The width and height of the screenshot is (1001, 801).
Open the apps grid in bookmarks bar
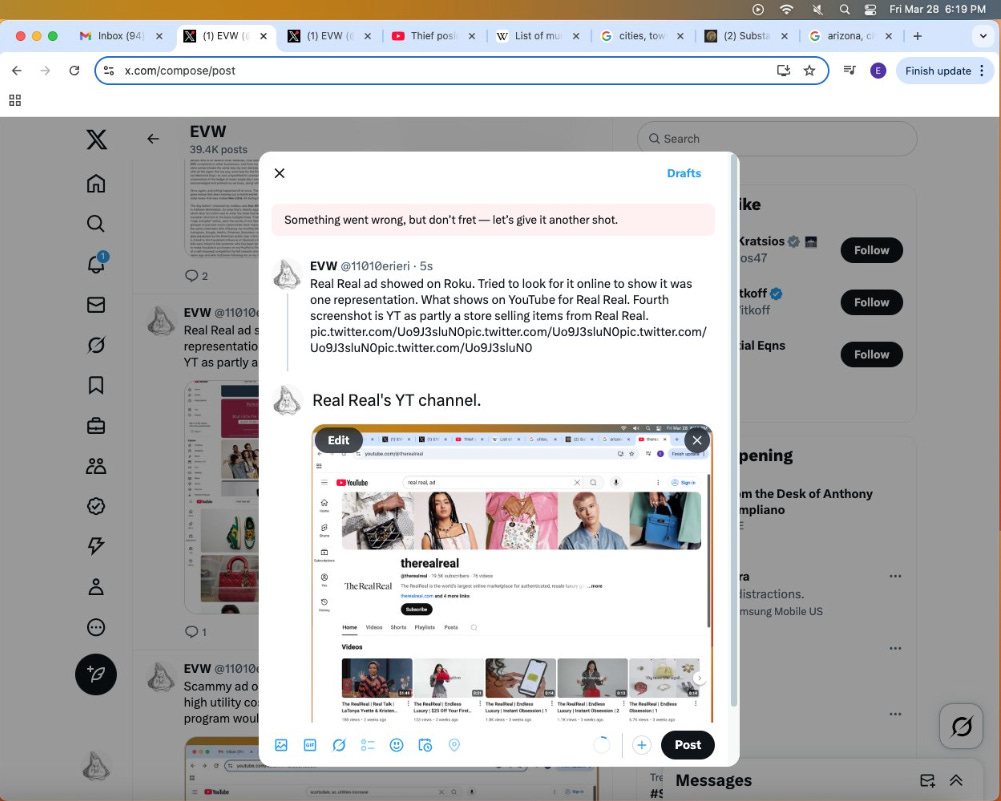(15, 100)
